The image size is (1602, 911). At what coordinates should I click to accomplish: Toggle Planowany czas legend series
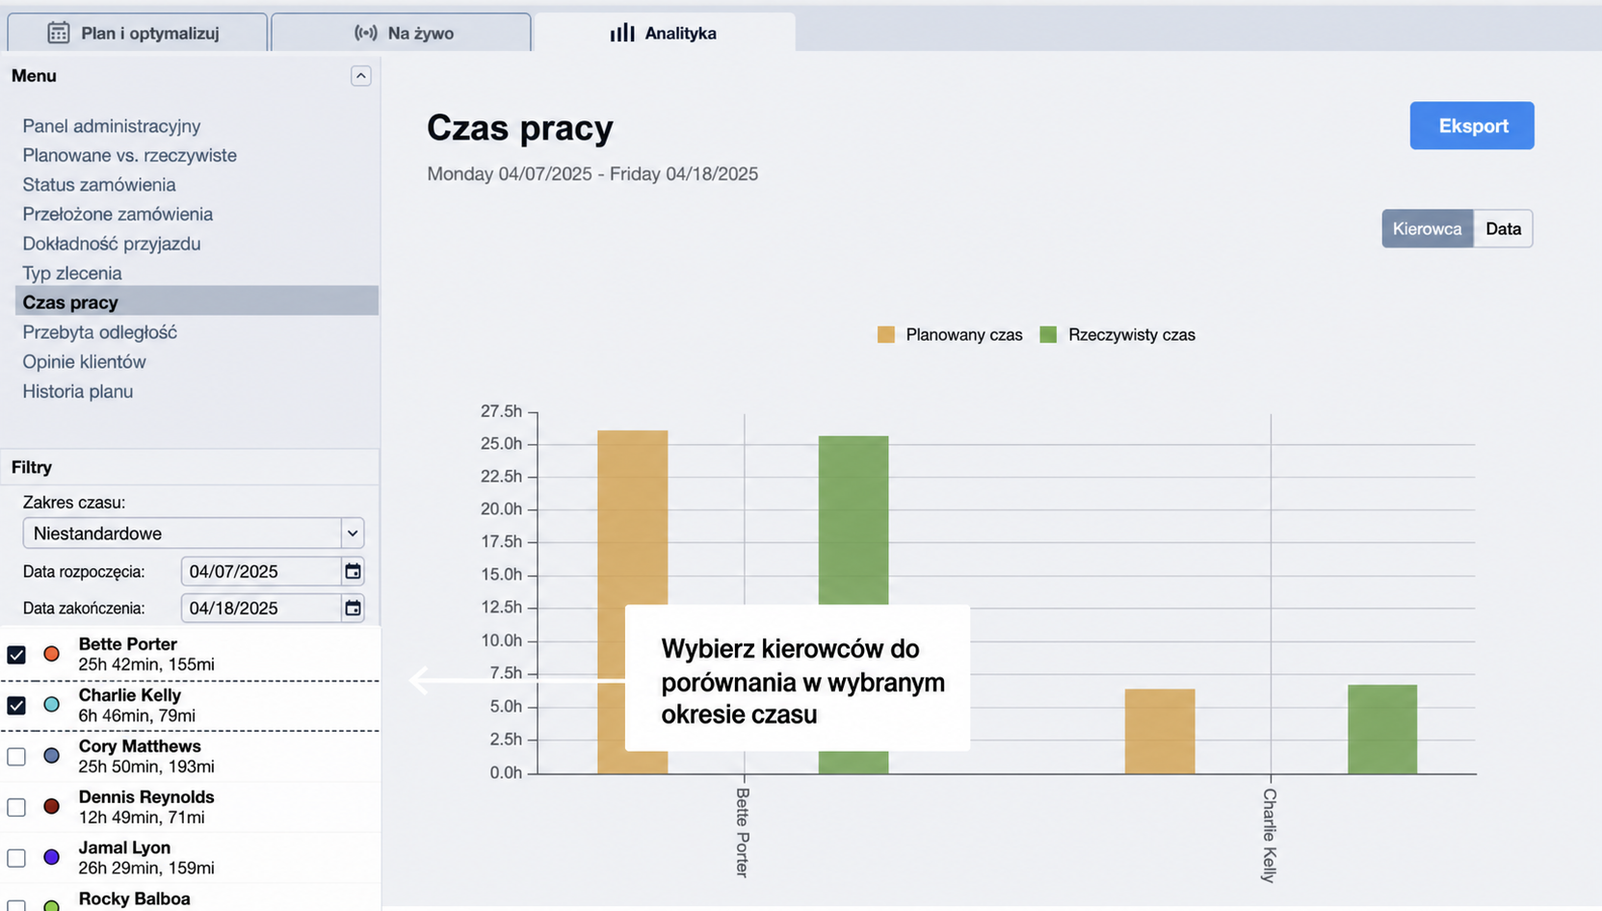950,335
